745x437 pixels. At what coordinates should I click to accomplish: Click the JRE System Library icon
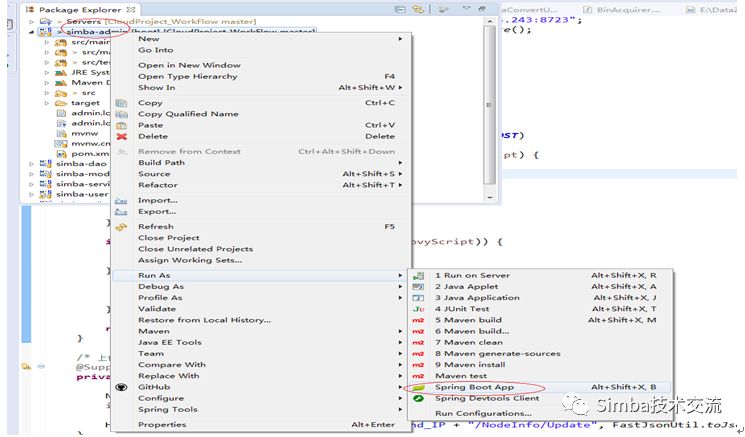click(x=60, y=73)
